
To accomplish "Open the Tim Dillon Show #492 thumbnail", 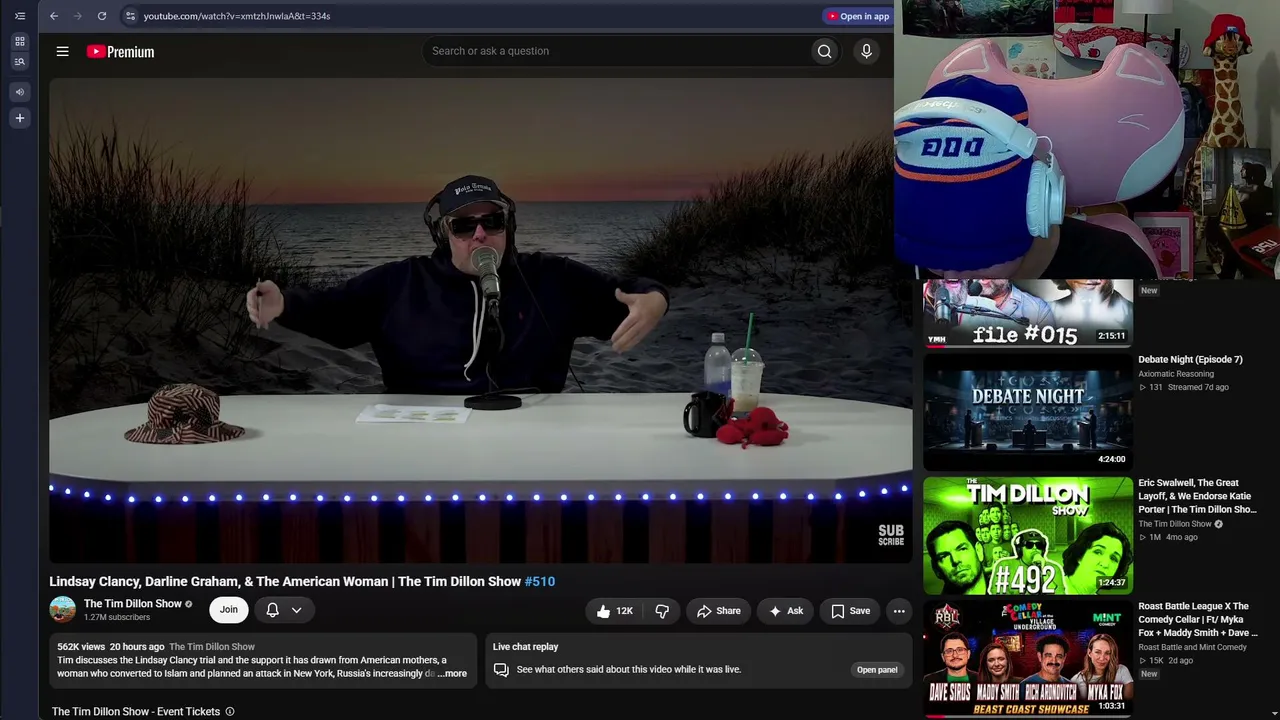I will tap(1028, 536).
